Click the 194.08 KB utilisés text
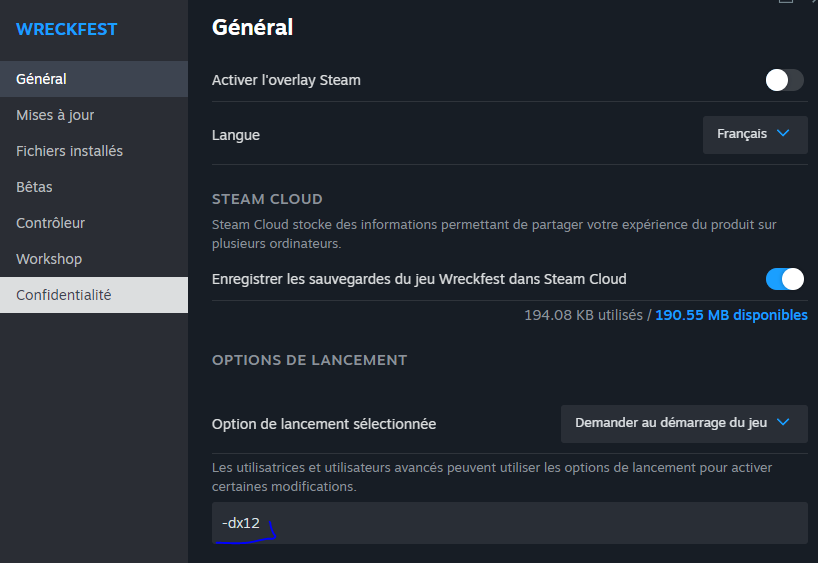The width and height of the screenshot is (818, 563). point(584,315)
